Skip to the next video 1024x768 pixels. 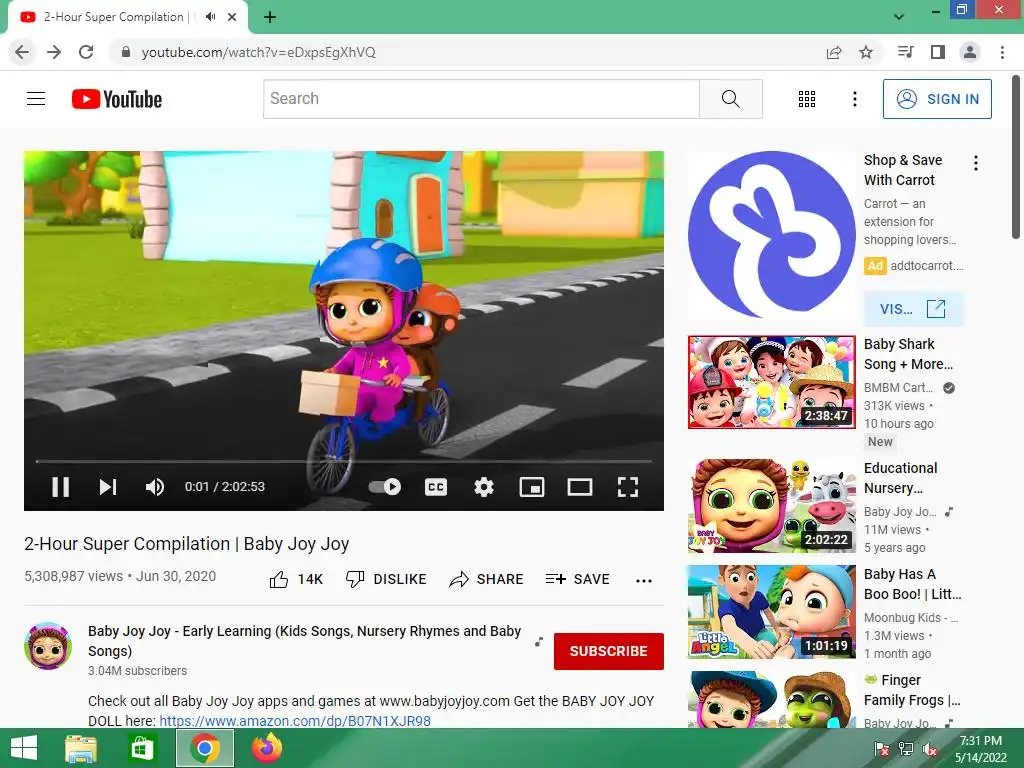108,487
